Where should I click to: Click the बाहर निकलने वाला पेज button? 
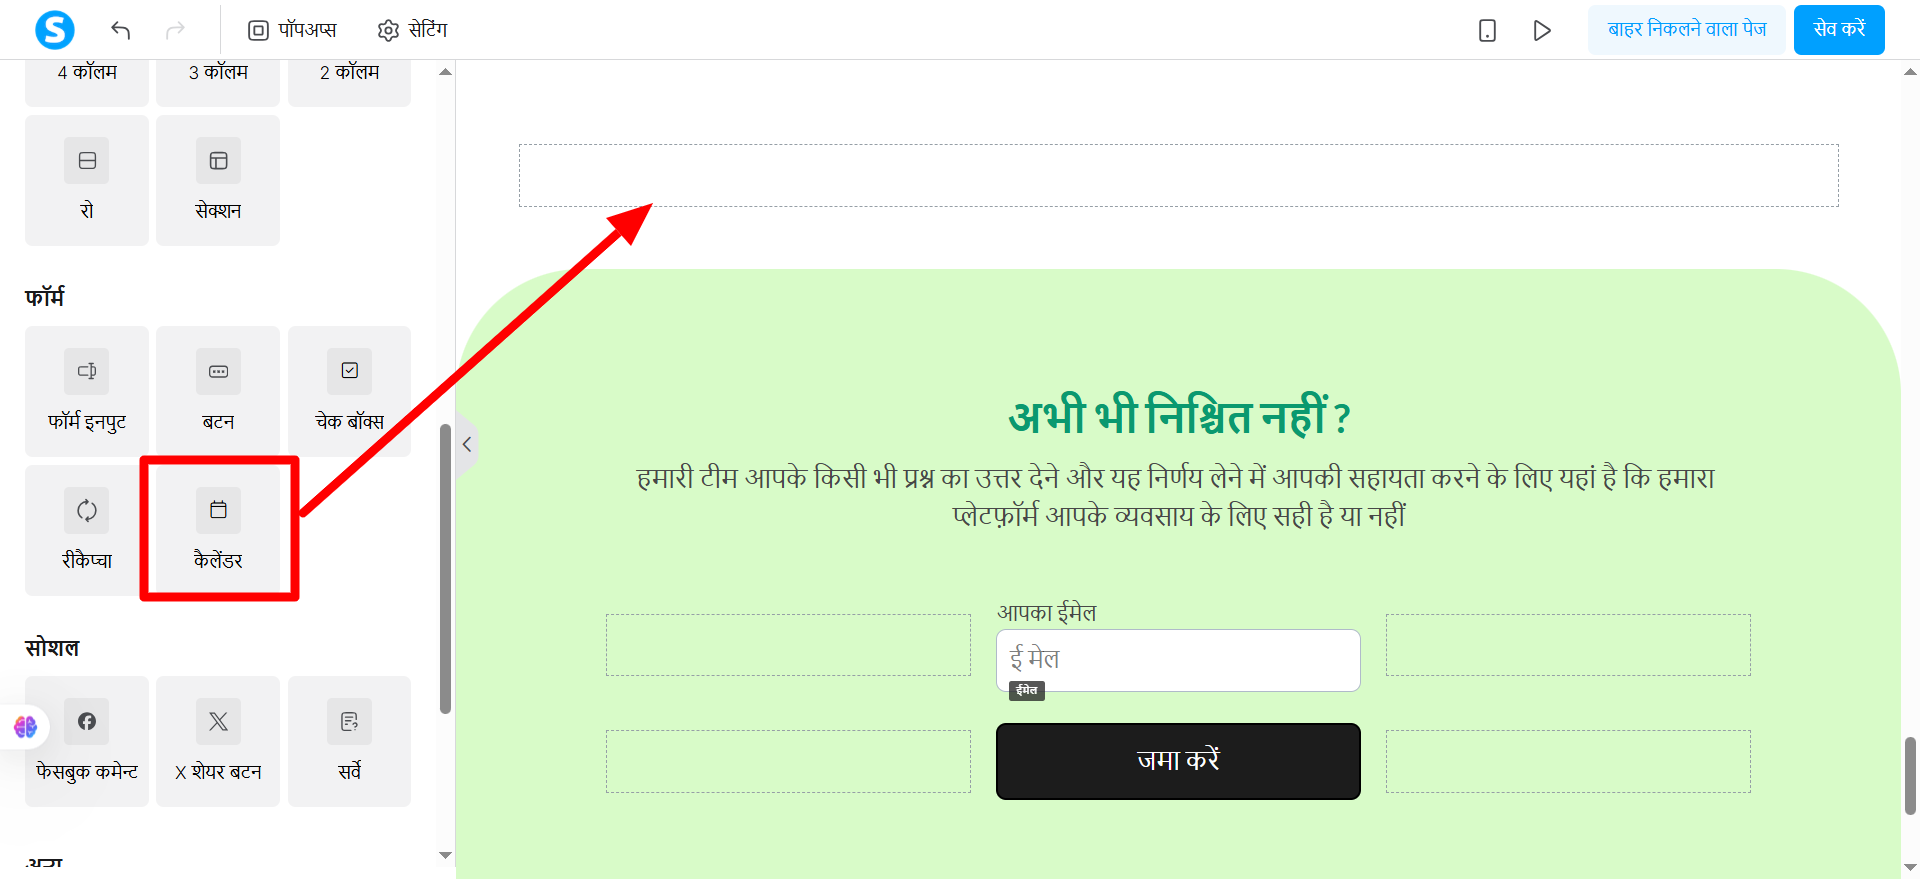1687,30
